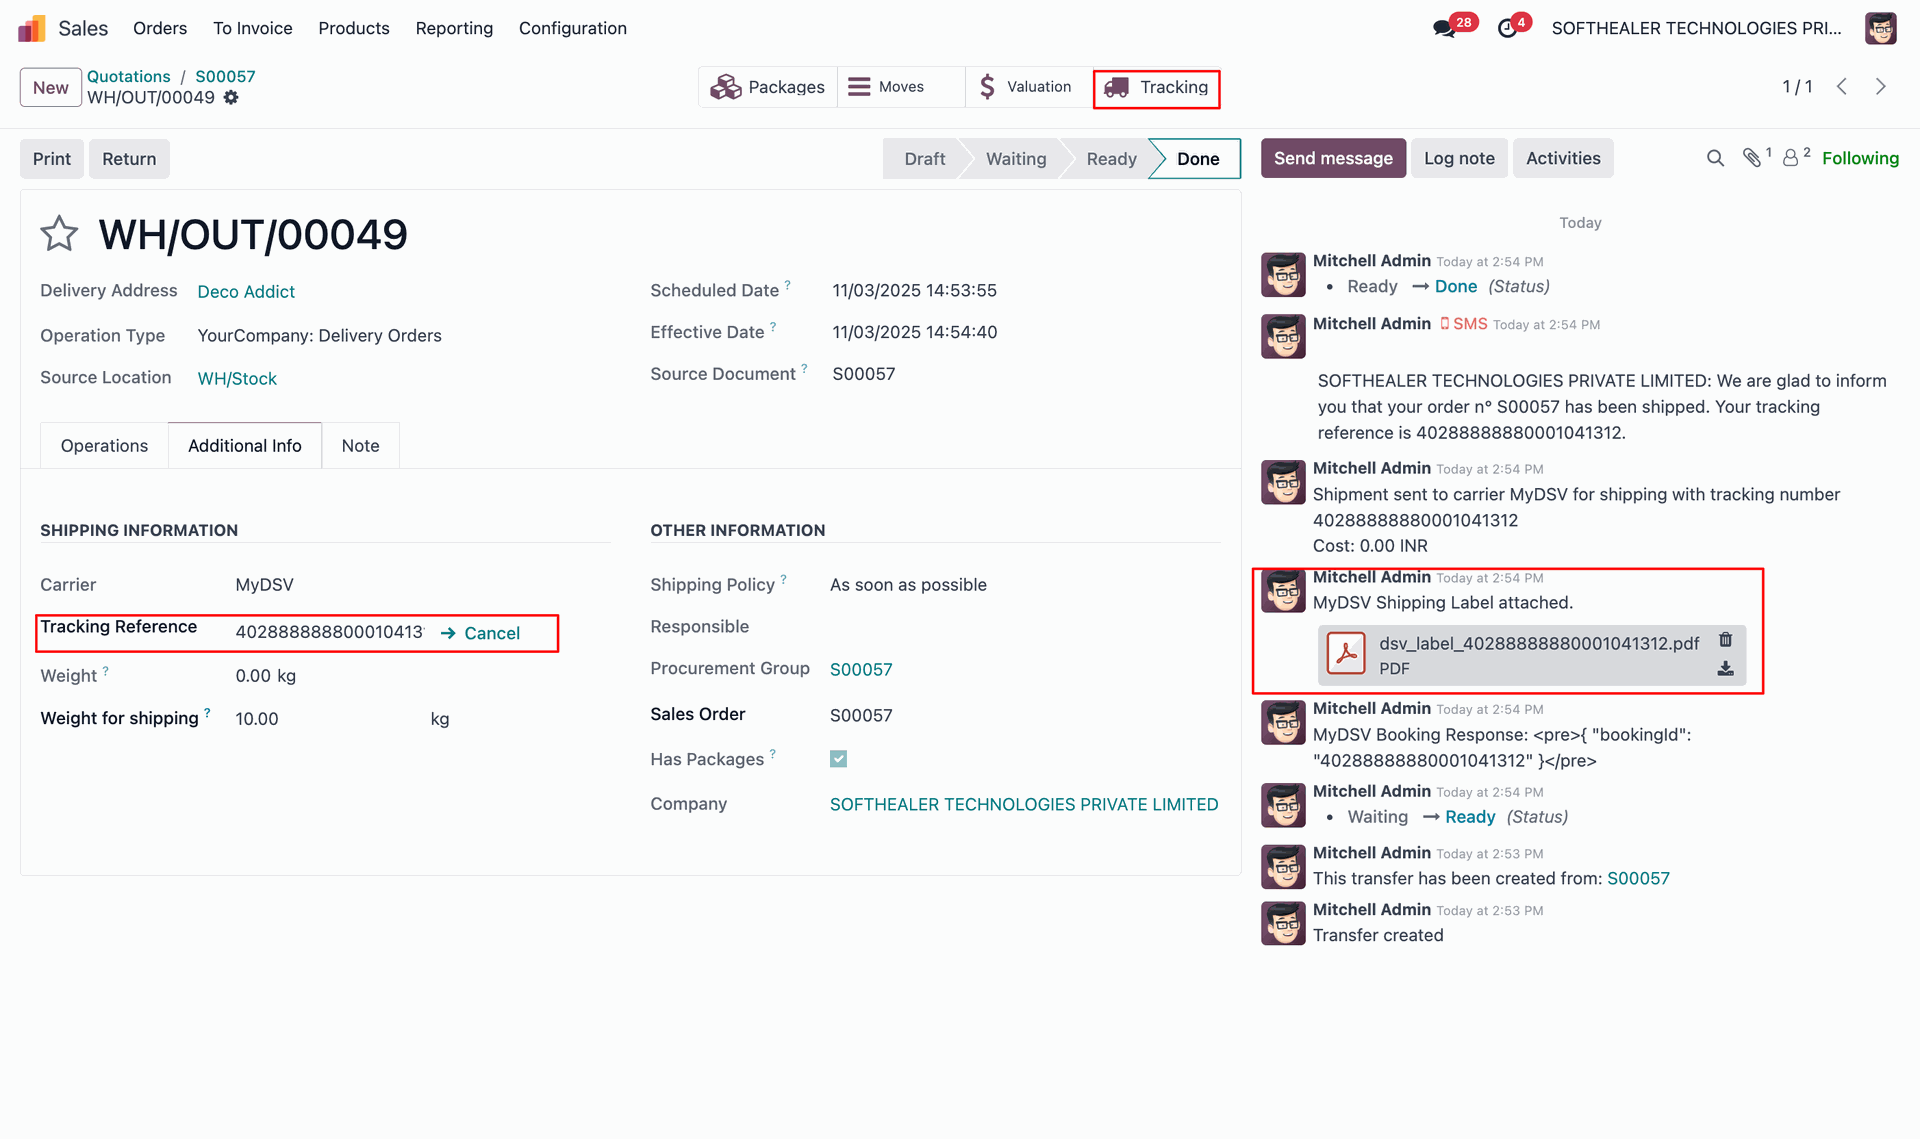Download the dsv_label PDF attachment
1920x1139 pixels.
(1725, 669)
